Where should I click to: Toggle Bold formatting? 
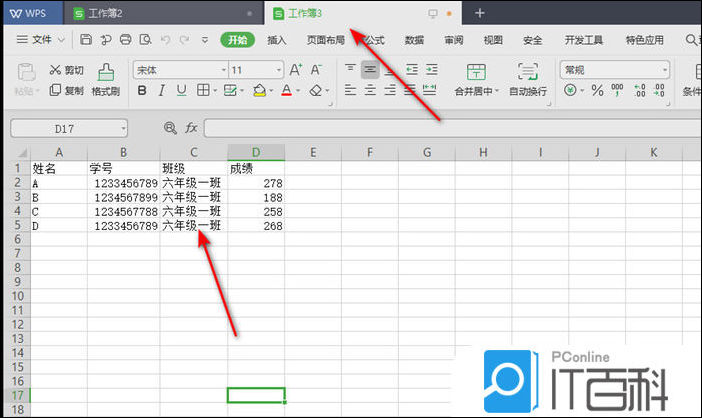[142, 90]
